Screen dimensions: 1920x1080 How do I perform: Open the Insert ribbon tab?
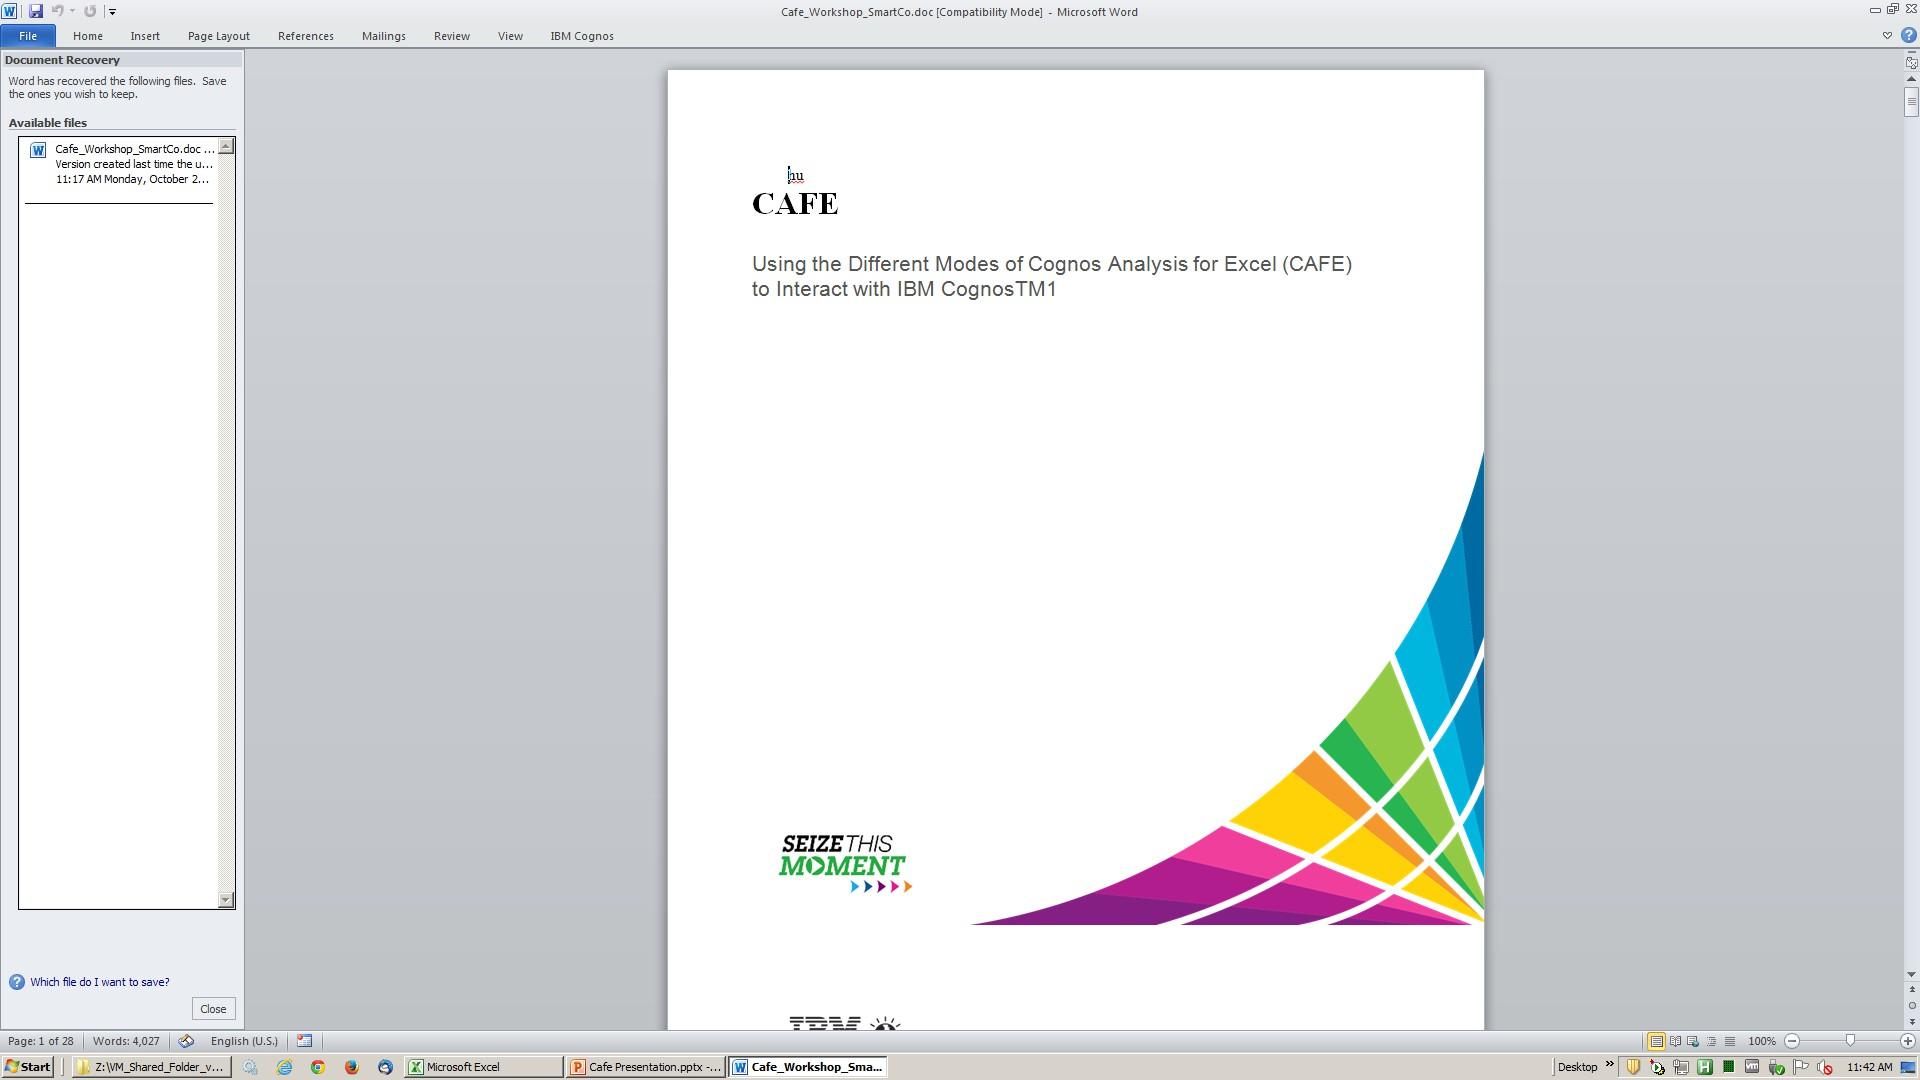(x=145, y=36)
